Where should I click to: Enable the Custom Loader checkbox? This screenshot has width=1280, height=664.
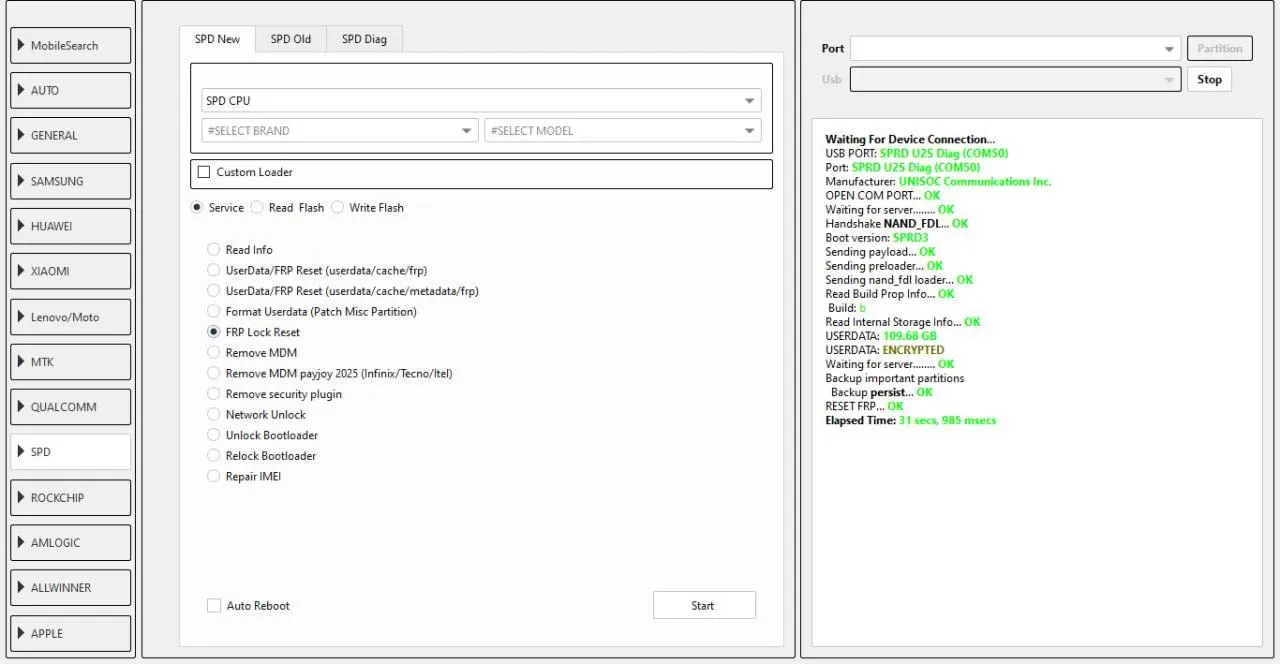coord(204,172)
